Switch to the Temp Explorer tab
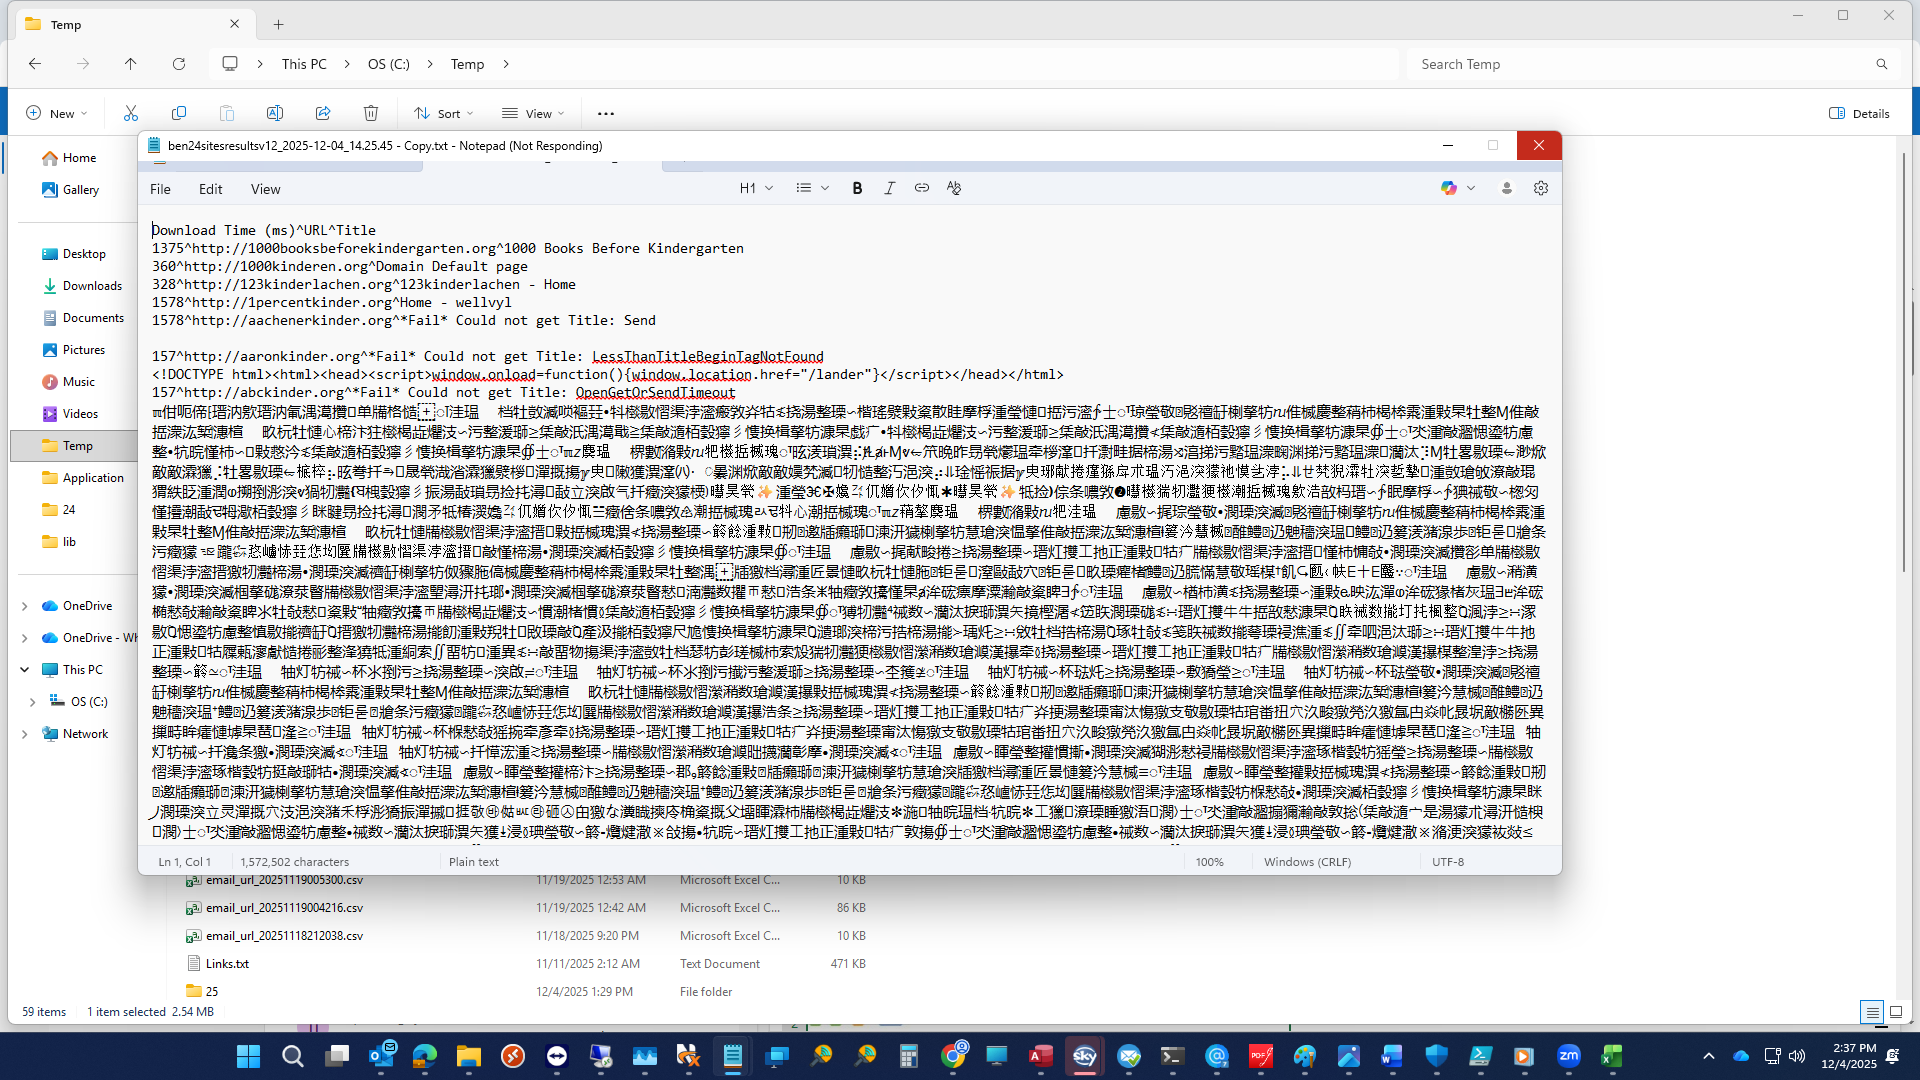Viewport: 1920px width, 1080px height. (133, 24)
